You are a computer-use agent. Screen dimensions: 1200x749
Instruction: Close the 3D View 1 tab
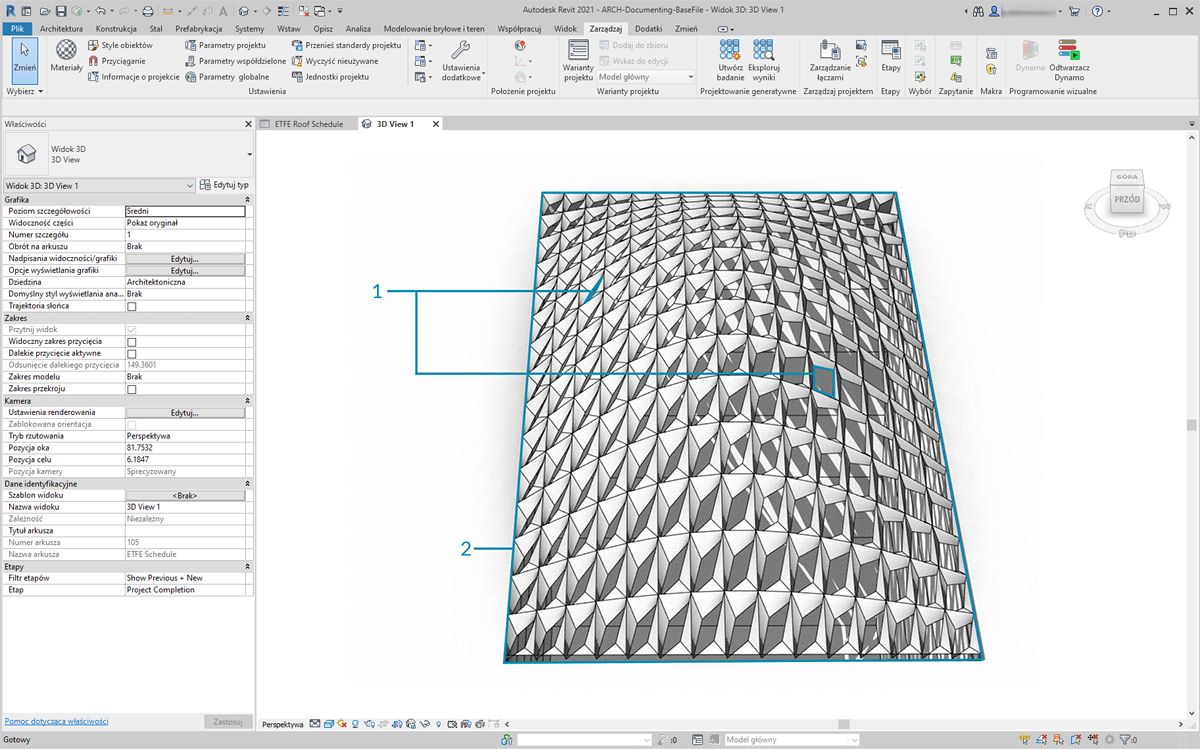click(x=435, y=124)
